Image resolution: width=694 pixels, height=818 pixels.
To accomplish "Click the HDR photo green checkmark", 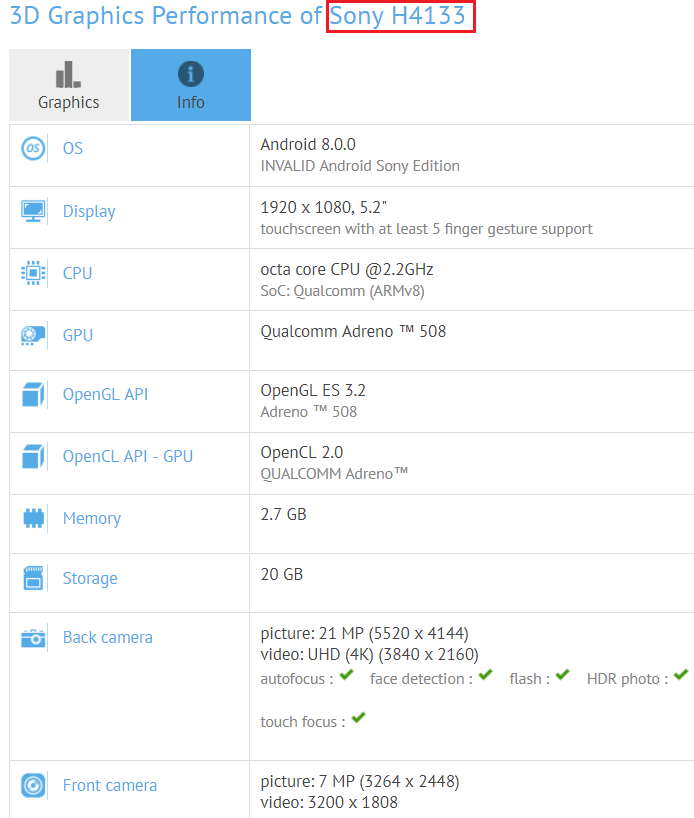I will (680, 675).
